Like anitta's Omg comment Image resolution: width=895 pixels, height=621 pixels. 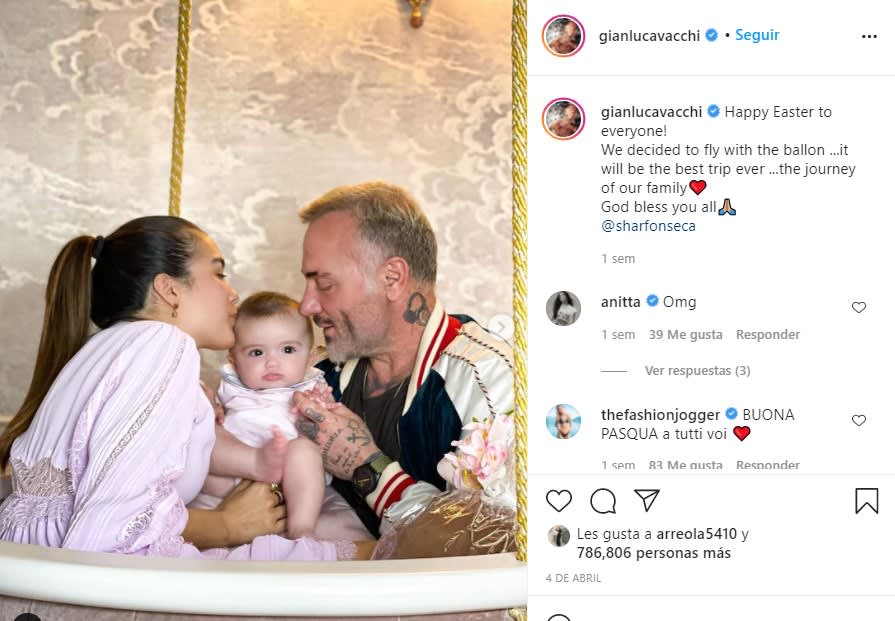click(x=858, y=307)
